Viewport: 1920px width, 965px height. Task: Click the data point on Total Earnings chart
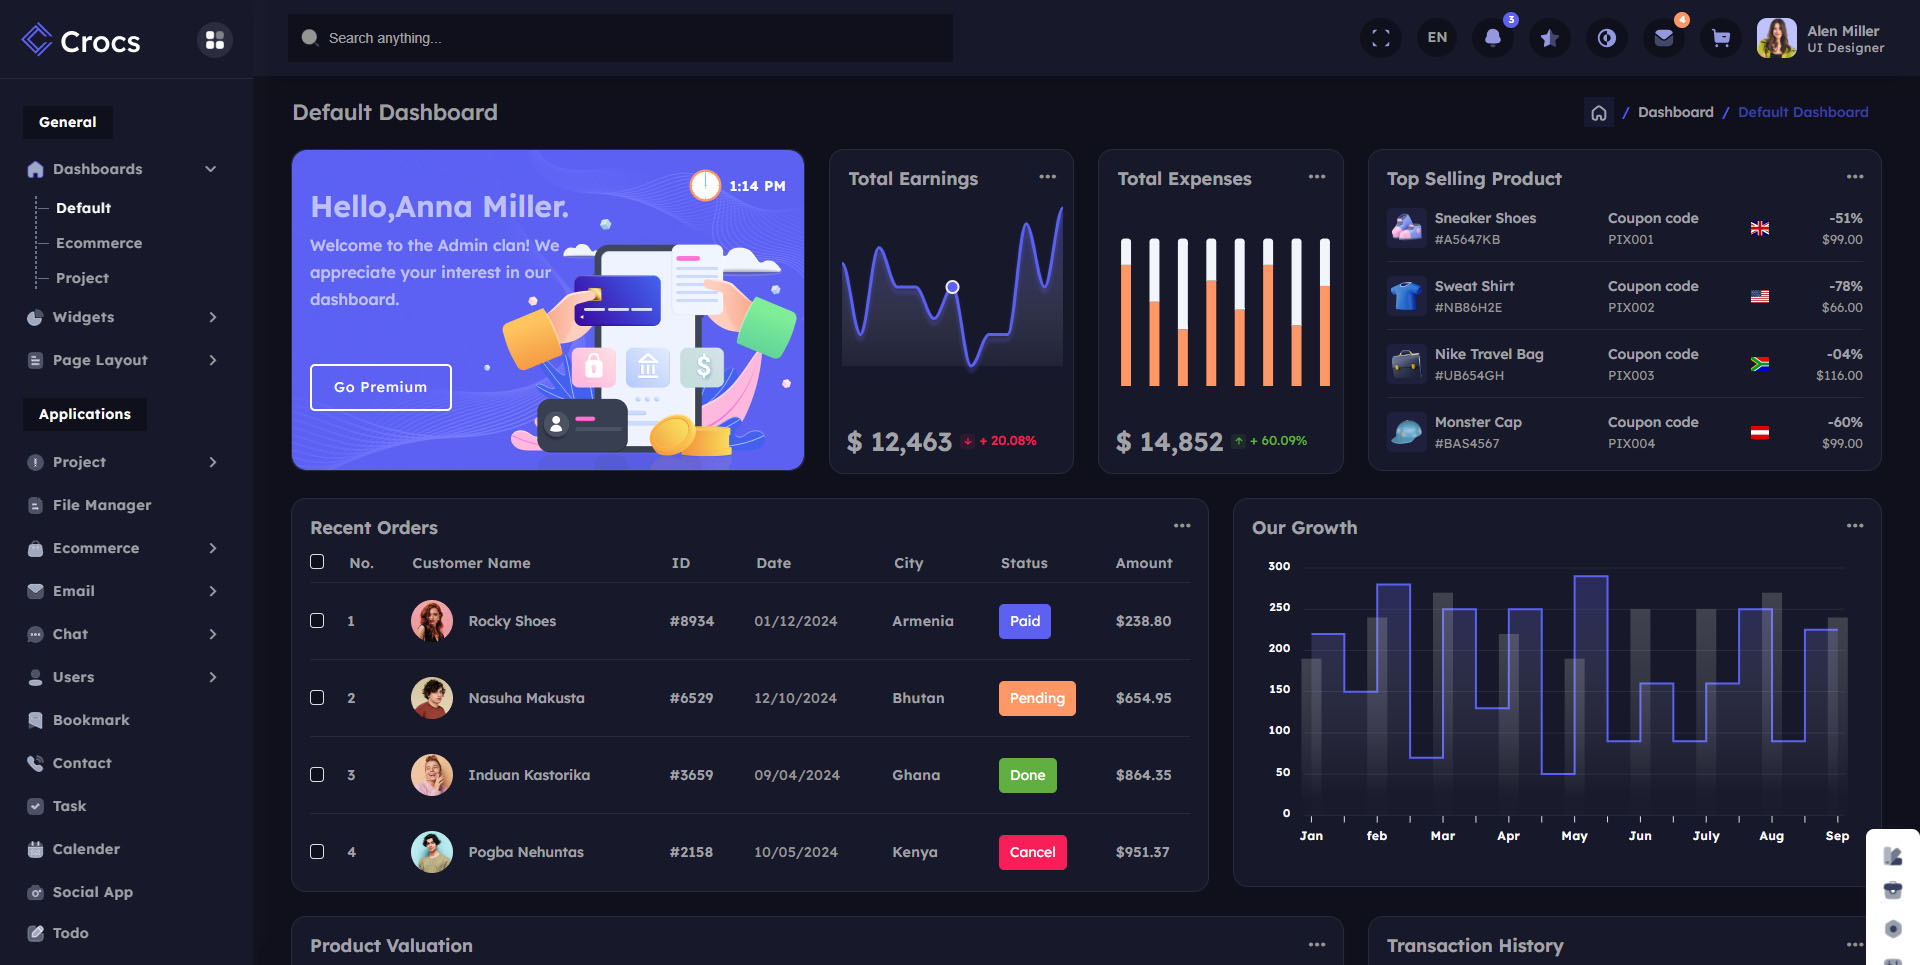click(x=952, y=287)
